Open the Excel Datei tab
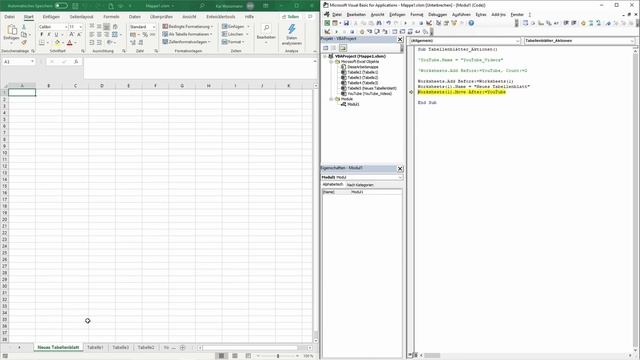This screenshot has height=360, width=640. pyautogui.click(x=9, y=17)
